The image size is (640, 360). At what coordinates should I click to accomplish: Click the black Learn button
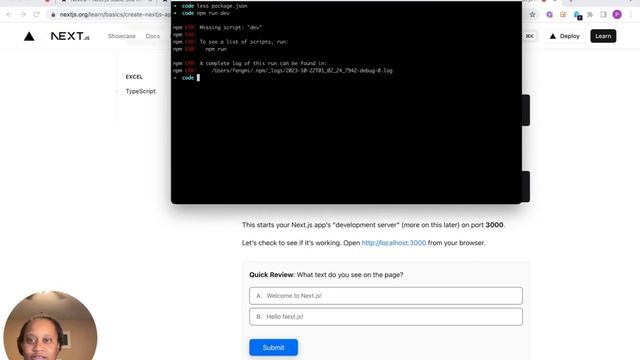[x=603, y=36]
